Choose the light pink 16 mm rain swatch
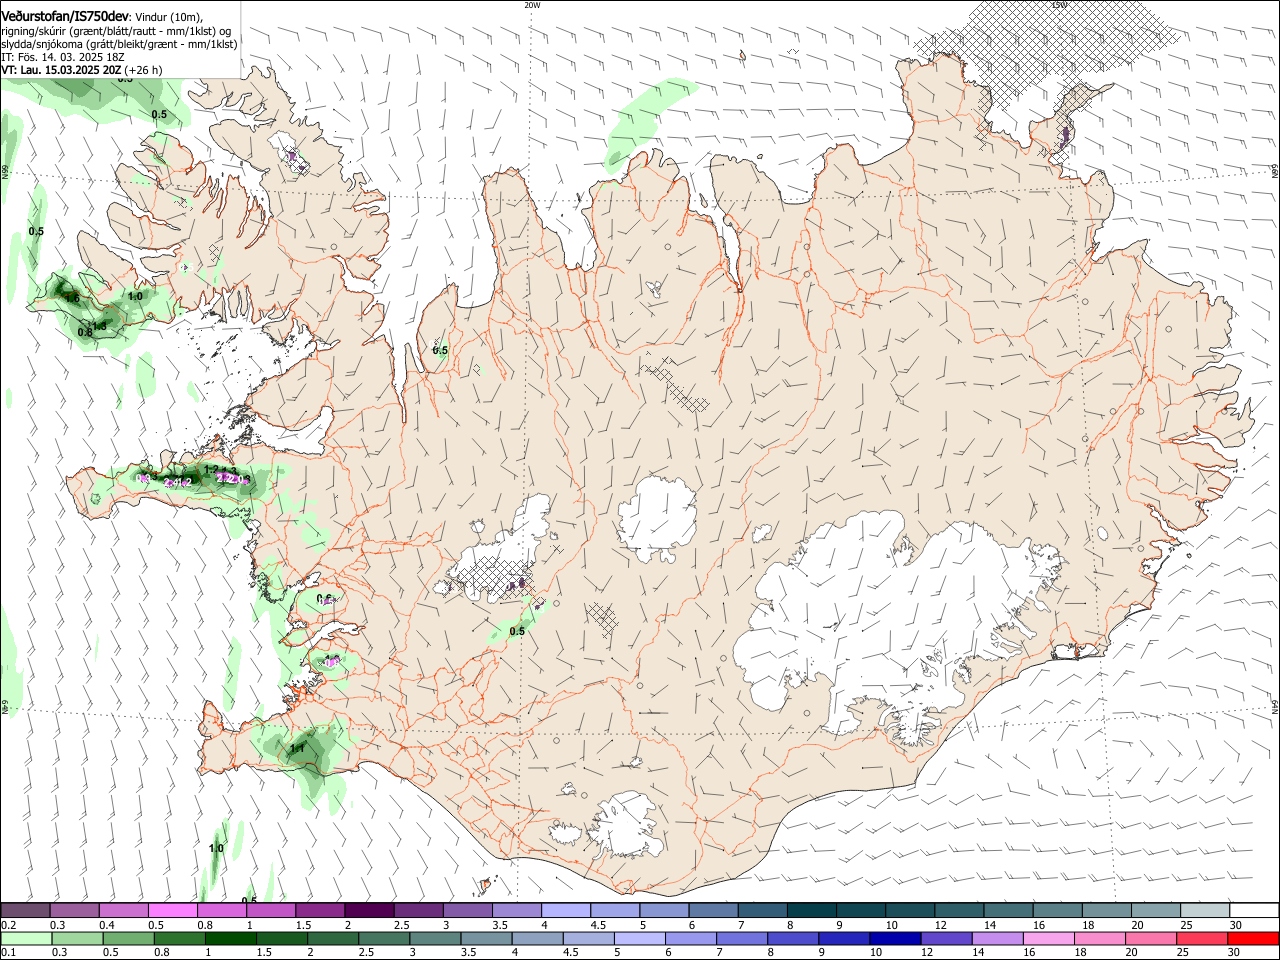This screenshot has width=1280, height=960. [x=1050, y=938]
